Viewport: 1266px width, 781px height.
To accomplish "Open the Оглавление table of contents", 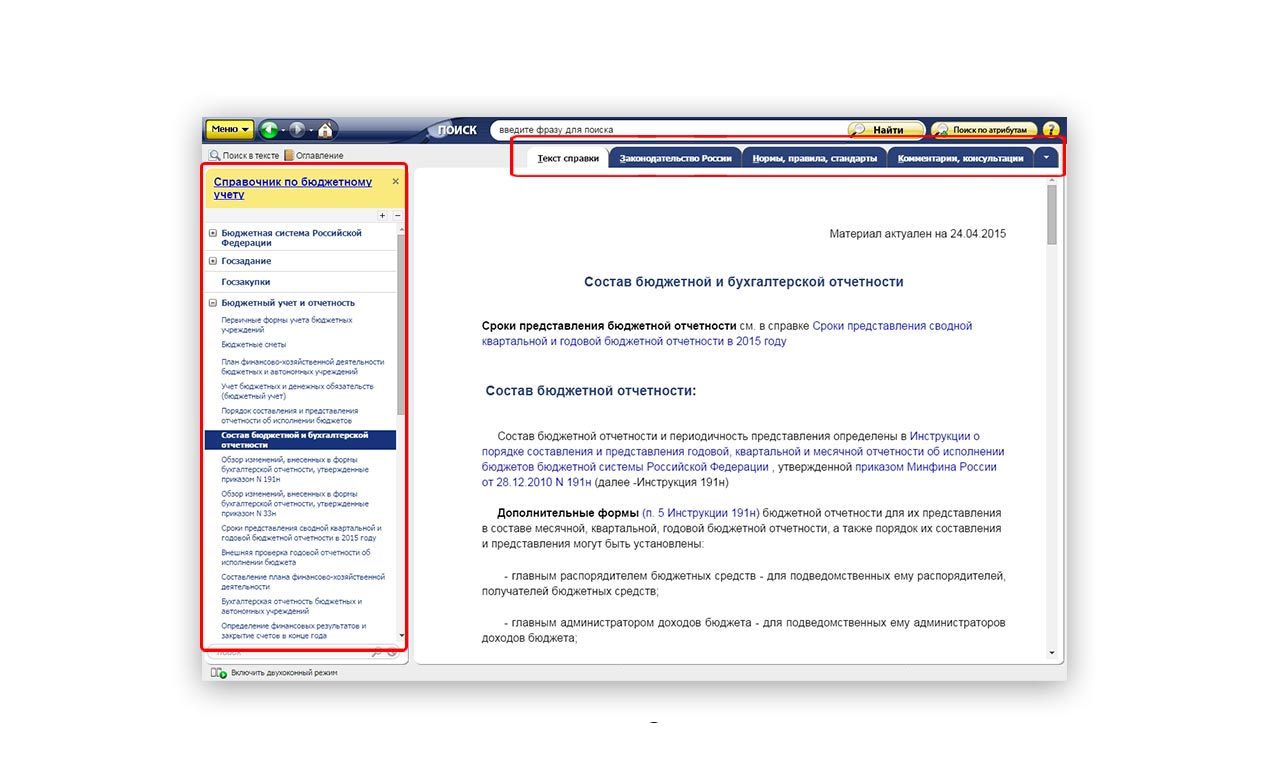I will (314, 155).
